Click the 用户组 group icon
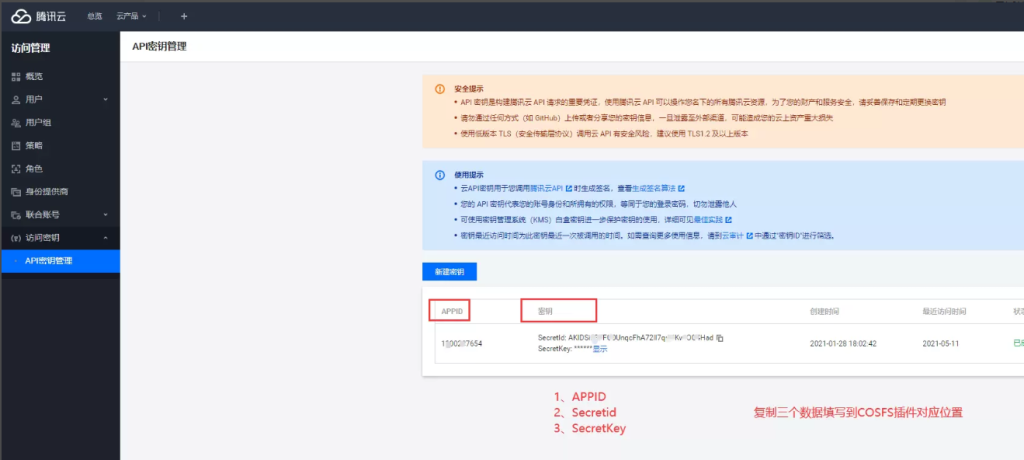 pos(16,123)
